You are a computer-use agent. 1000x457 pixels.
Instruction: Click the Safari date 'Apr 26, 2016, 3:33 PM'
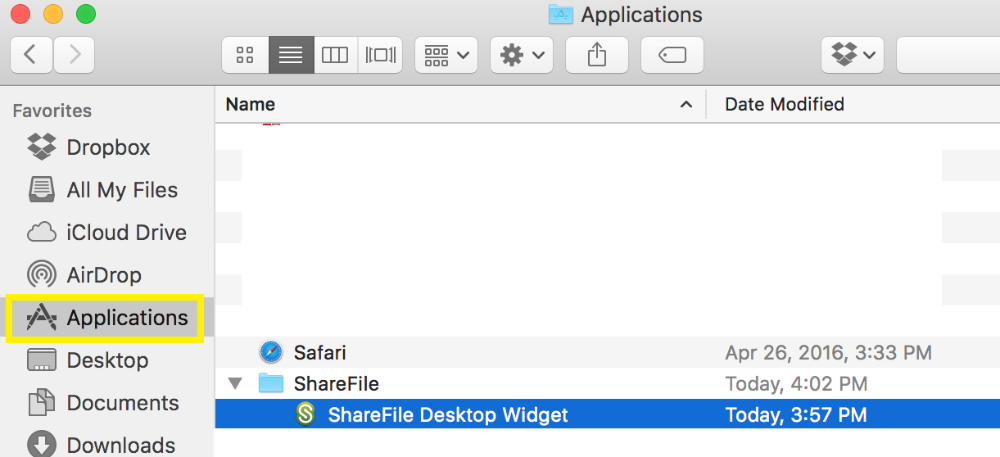pos(828,352)
